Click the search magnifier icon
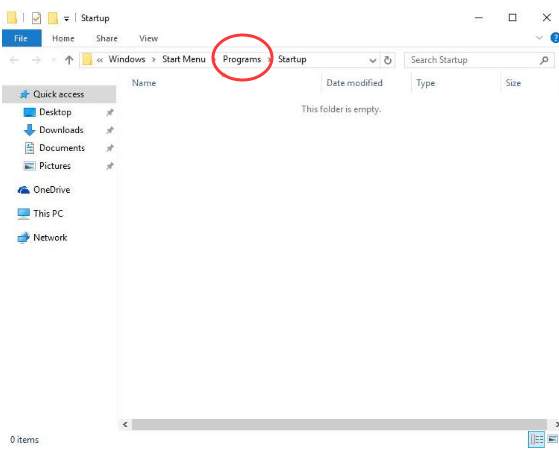 coord(544,60)
